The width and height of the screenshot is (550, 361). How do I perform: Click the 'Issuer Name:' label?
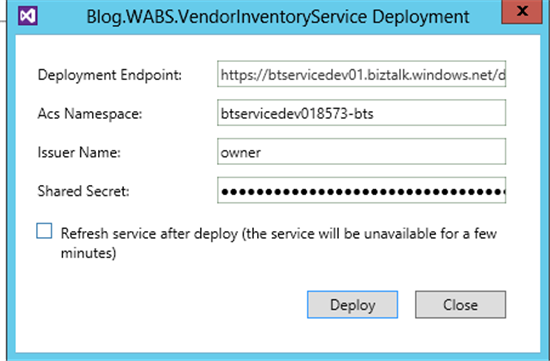pos(79,152)
